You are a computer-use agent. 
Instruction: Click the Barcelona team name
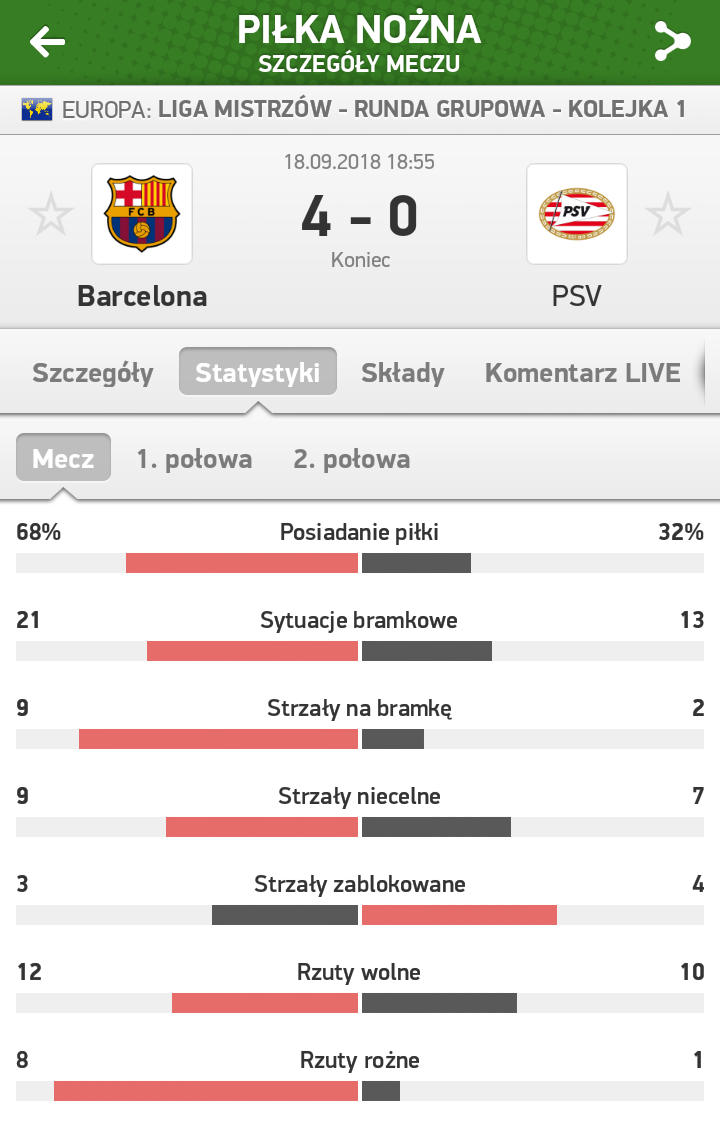point(142,296)
